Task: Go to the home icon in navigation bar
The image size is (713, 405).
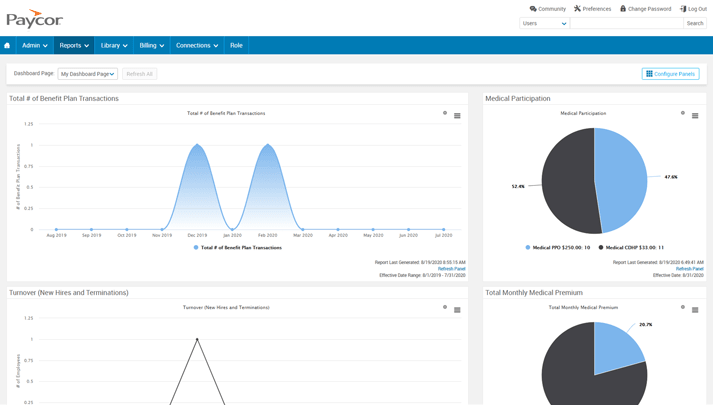Action: 7,45
